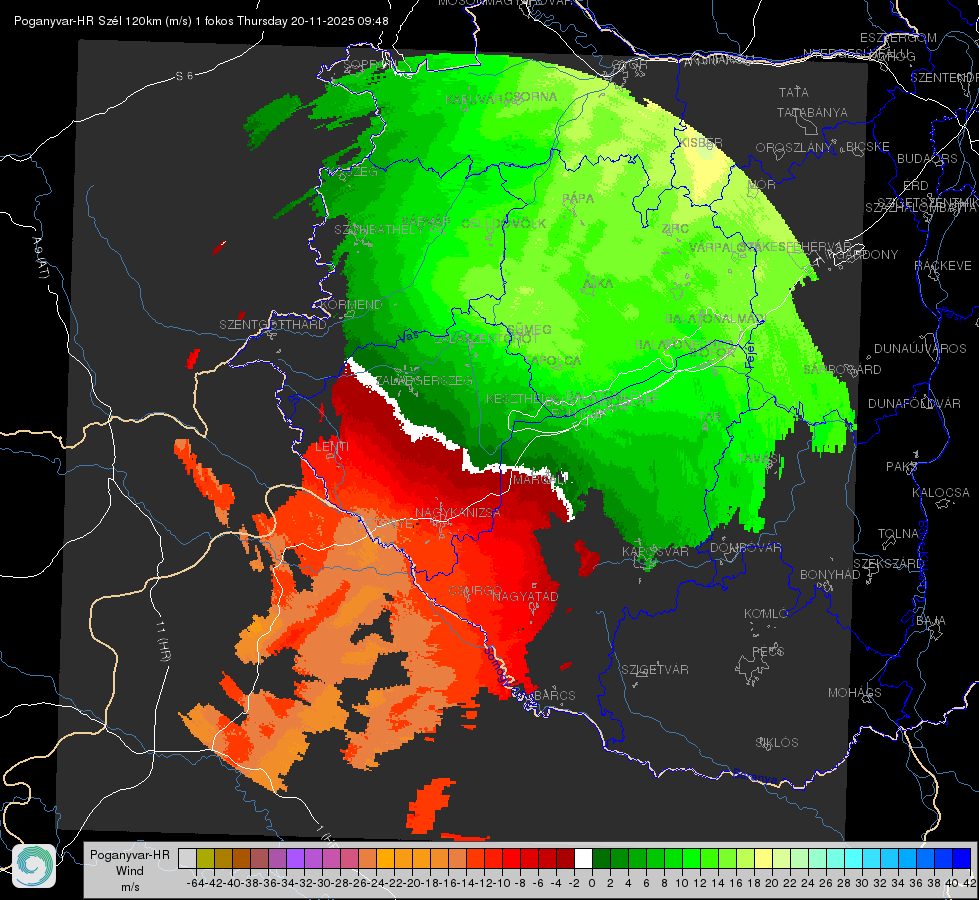Select the AJKA label
This screenshot has height=900, width=979.
598,284
